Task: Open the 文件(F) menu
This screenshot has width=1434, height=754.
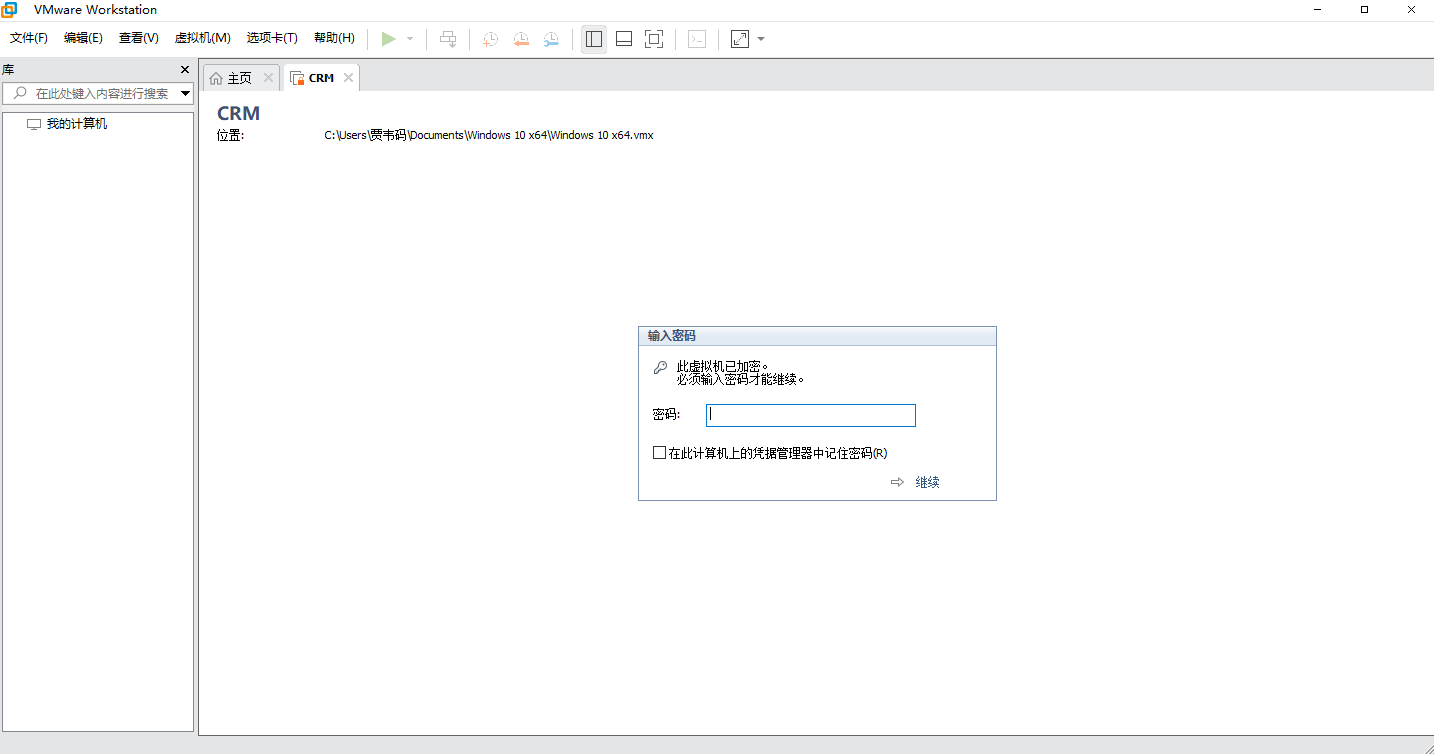Action: (29, 38)
